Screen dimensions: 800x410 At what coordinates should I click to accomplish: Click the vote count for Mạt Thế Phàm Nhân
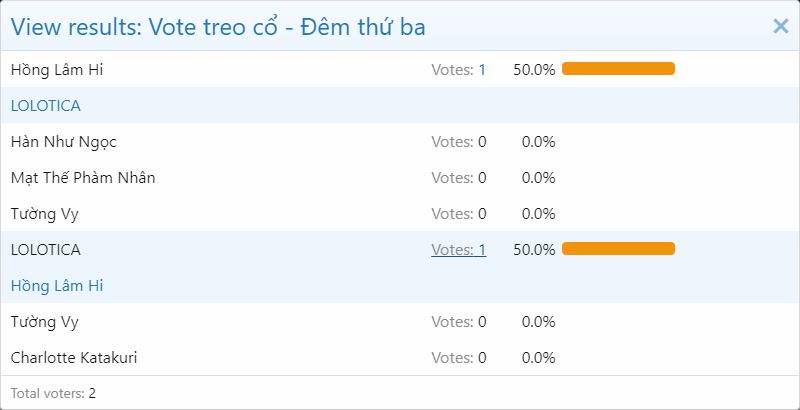pos(458,178)
